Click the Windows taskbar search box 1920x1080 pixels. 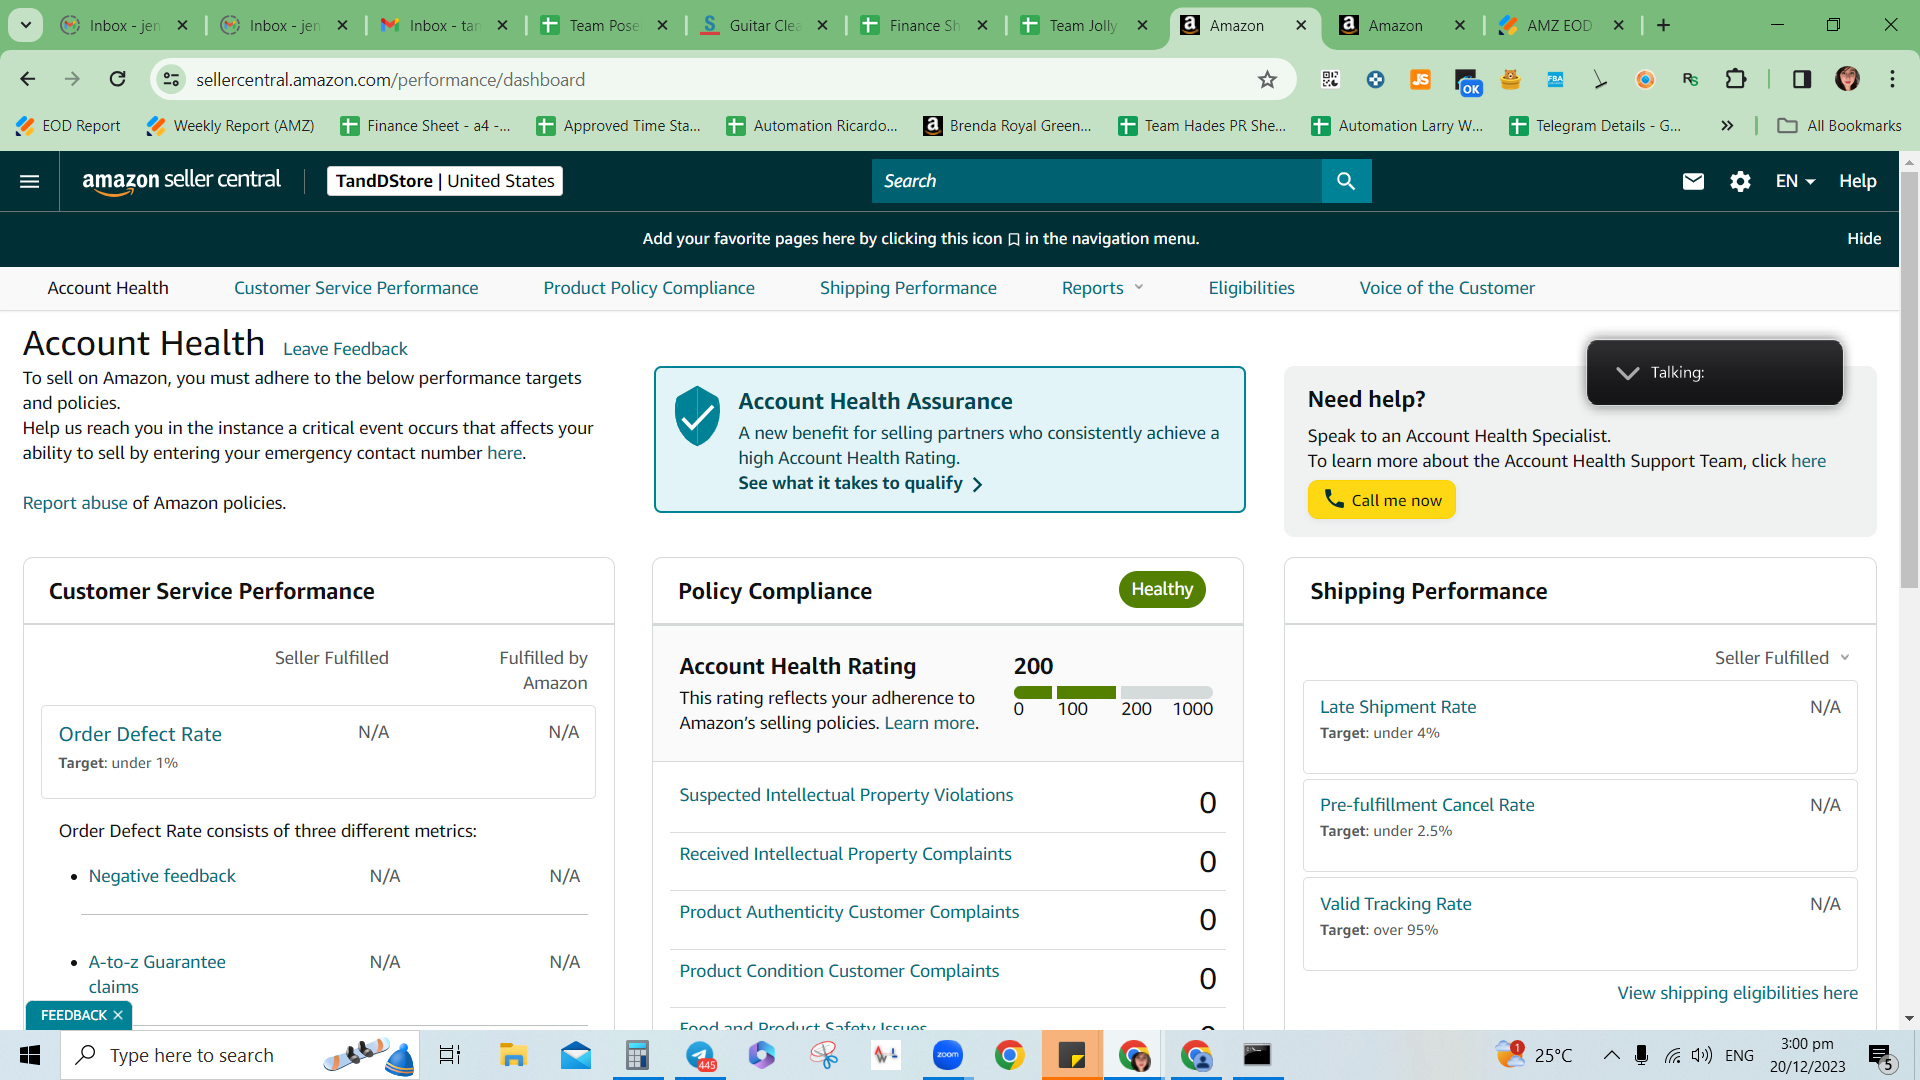pos(240,1055)
